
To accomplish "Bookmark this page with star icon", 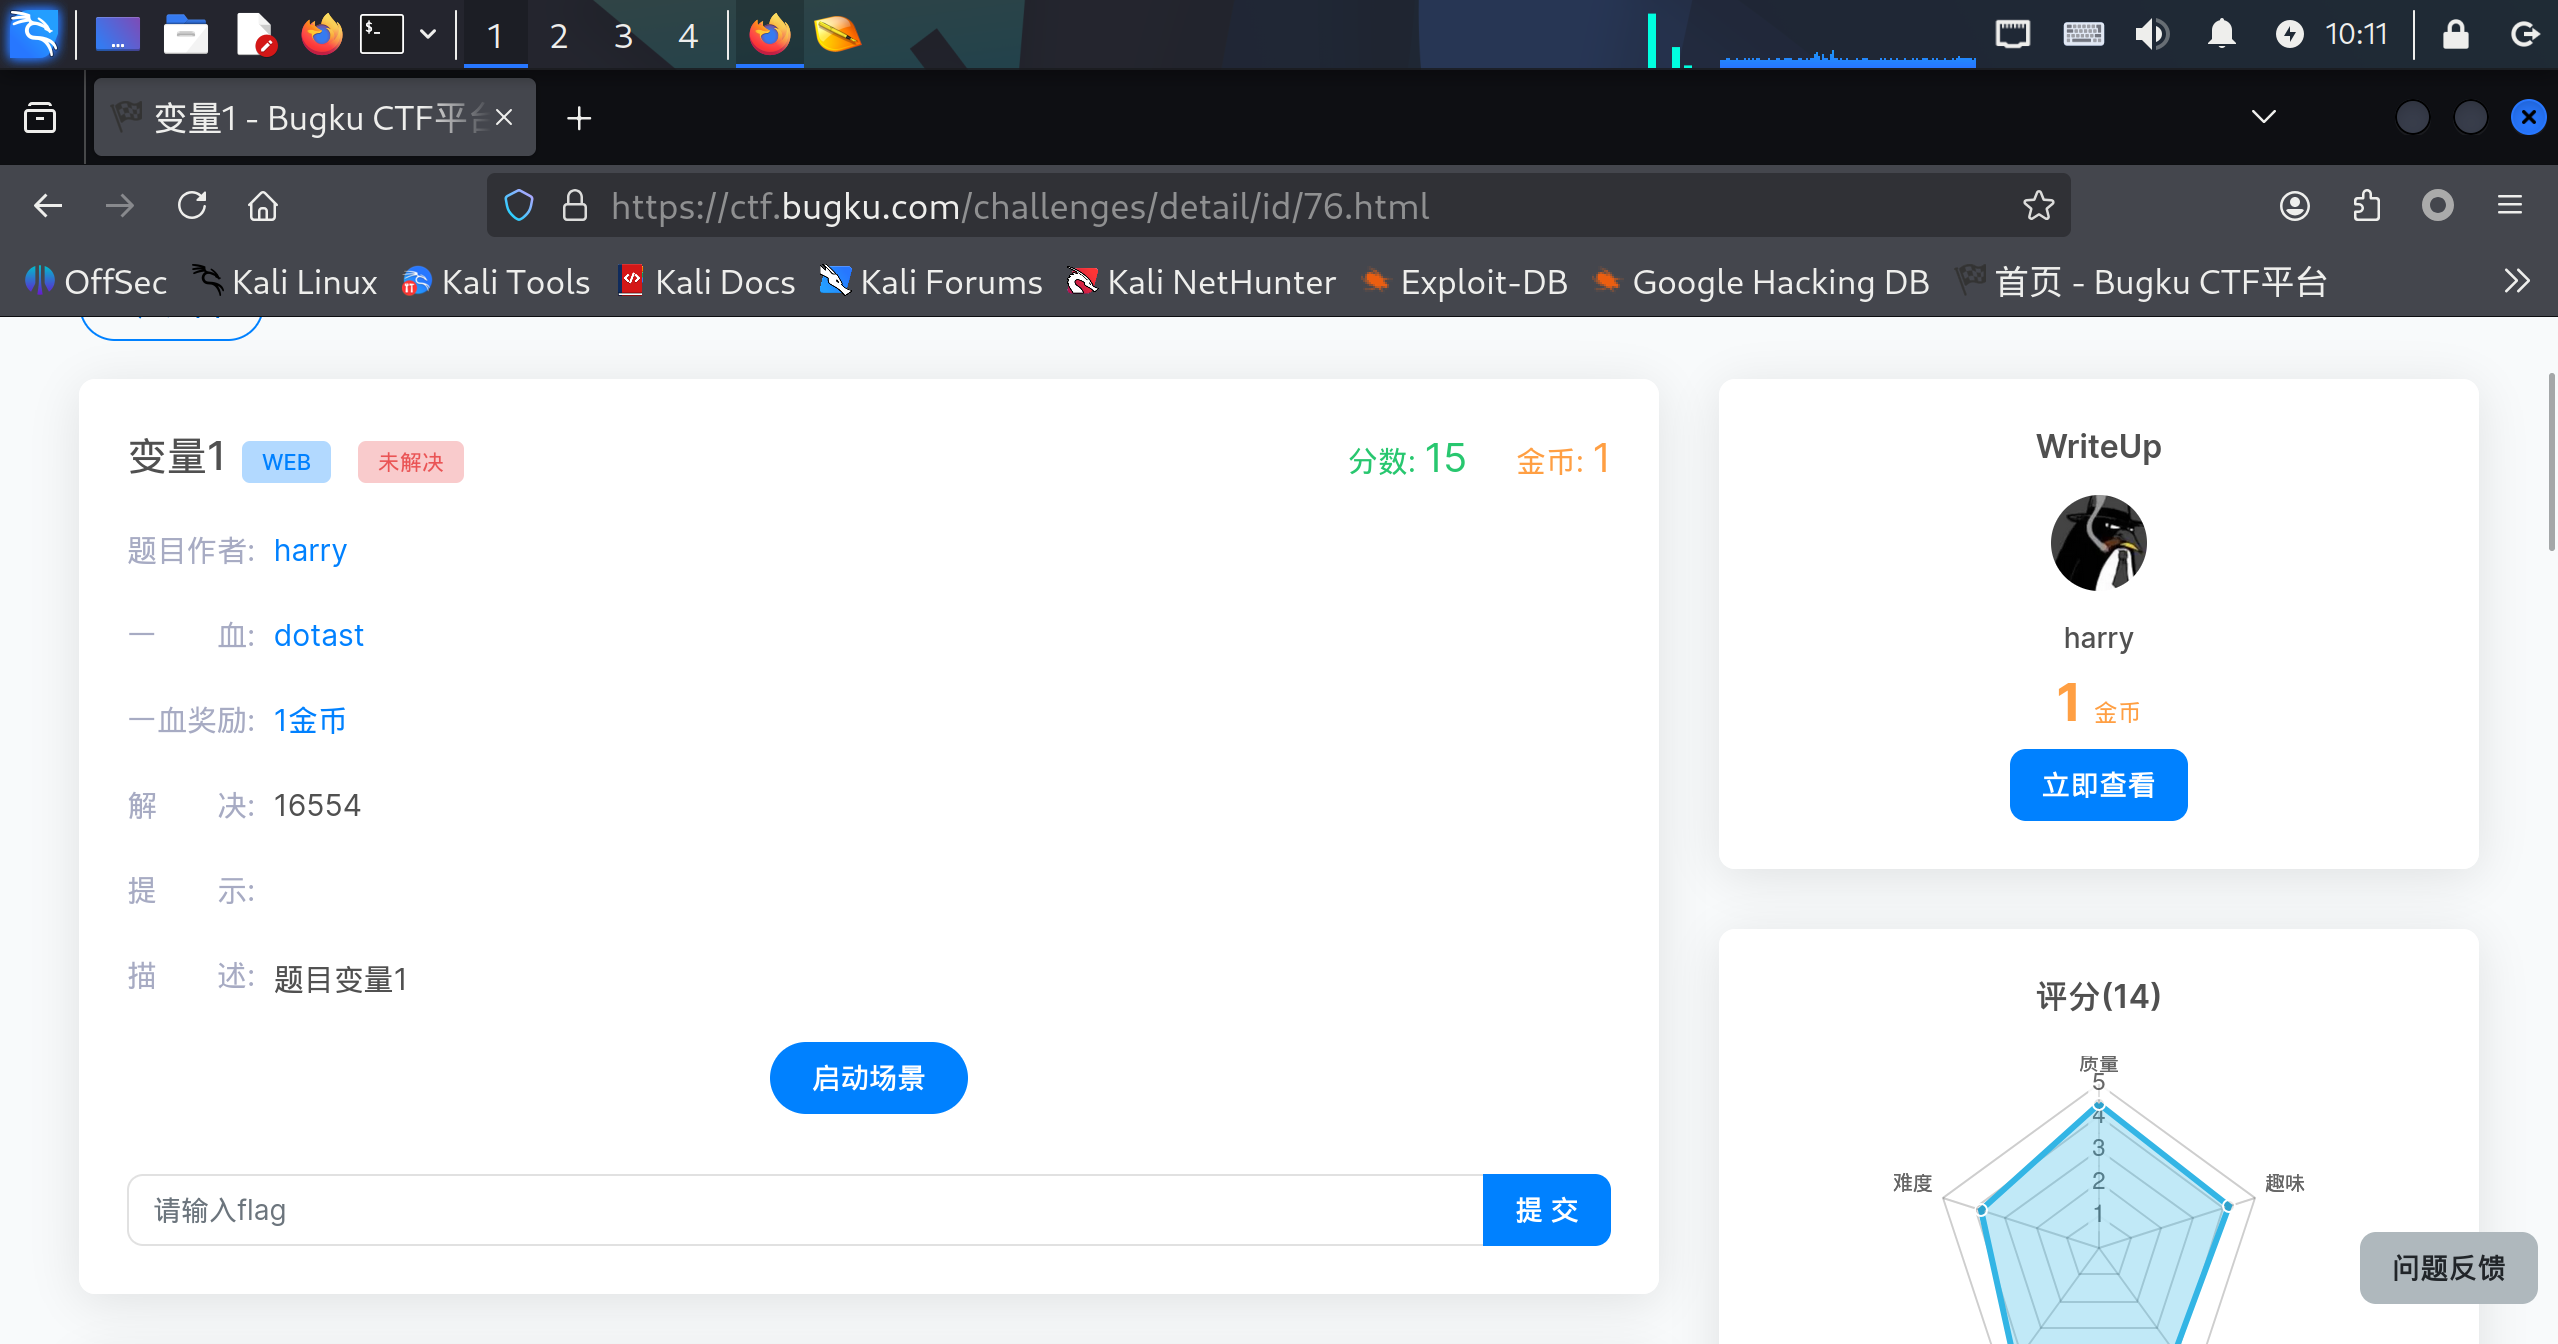I will pos(2038,206).
